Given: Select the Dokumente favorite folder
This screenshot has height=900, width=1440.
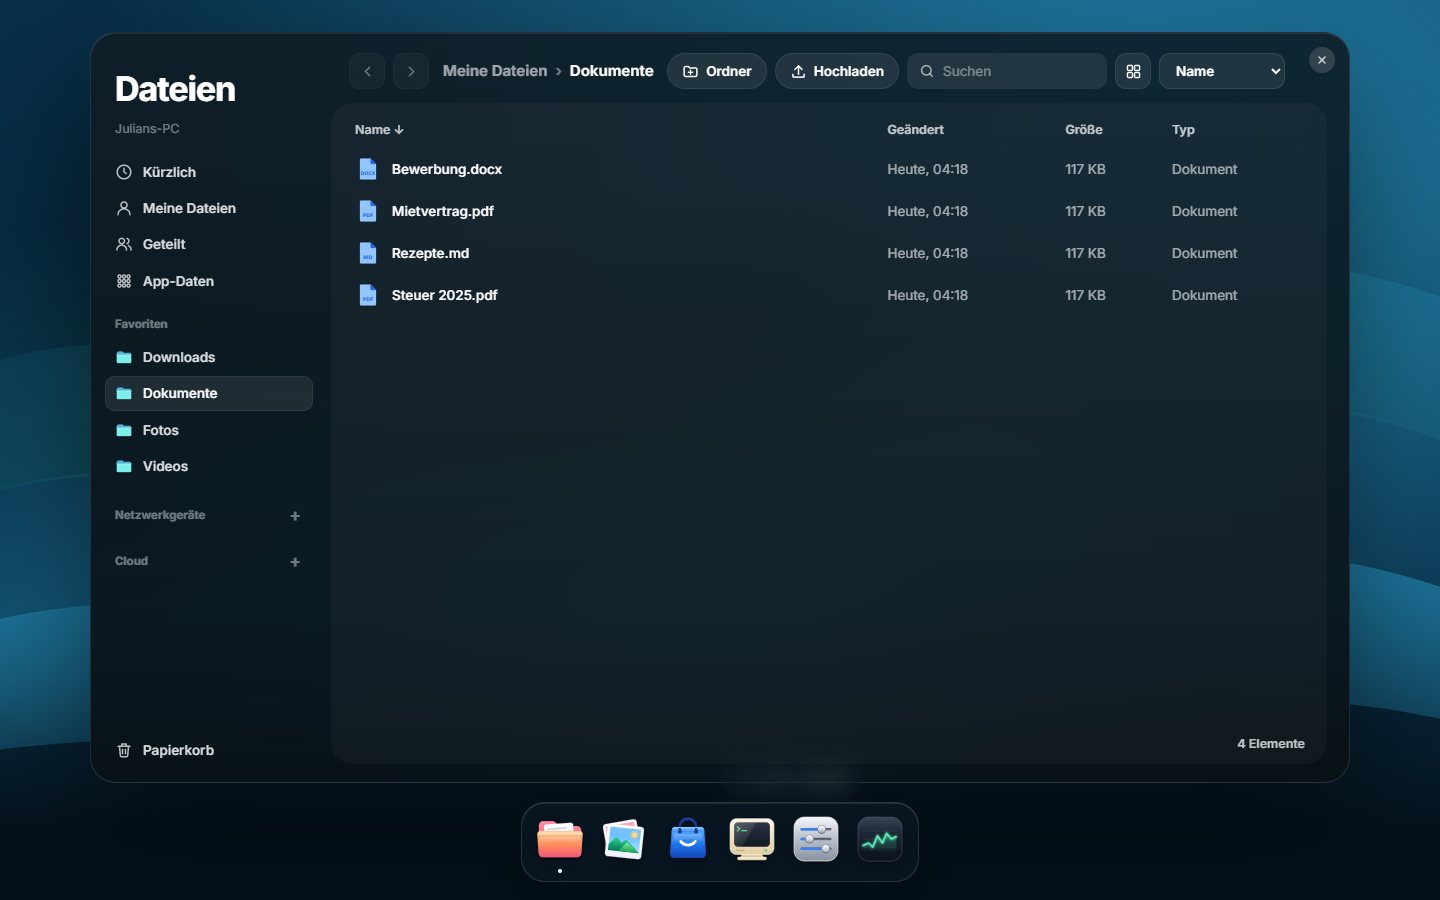Looking at the screenshot, I should tap(209, 393).
